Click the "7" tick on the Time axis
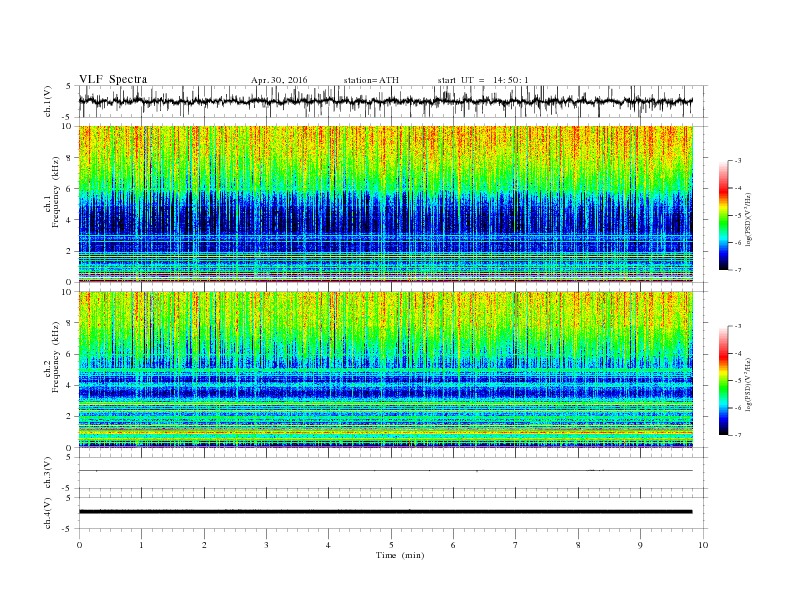Image resolution: width=792 pixels, height=612 pixels. (516, 545)
